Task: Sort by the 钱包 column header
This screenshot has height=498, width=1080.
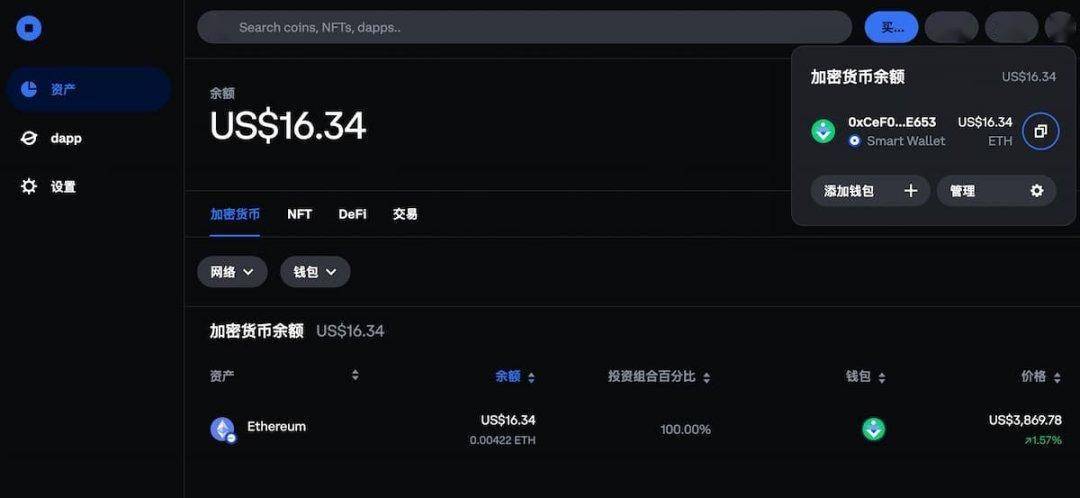Action: (866, 377)
